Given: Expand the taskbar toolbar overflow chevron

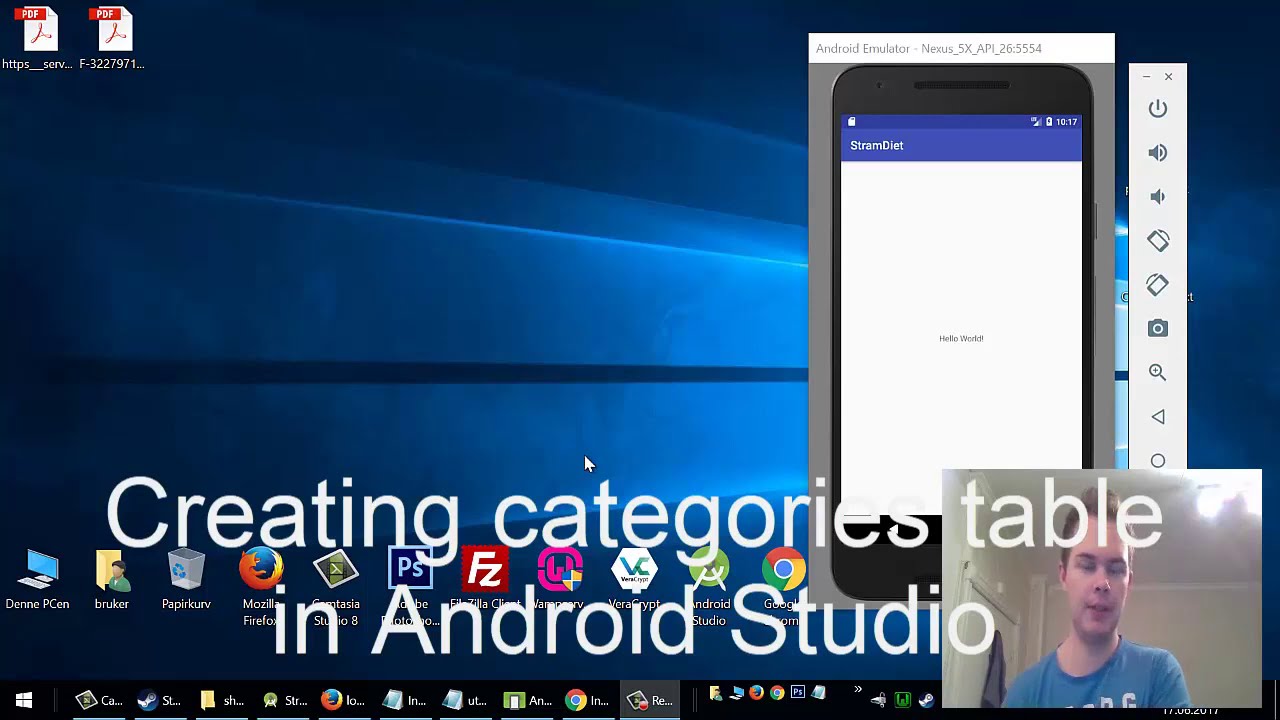Looking at the screenshot, I should point(857,691).
